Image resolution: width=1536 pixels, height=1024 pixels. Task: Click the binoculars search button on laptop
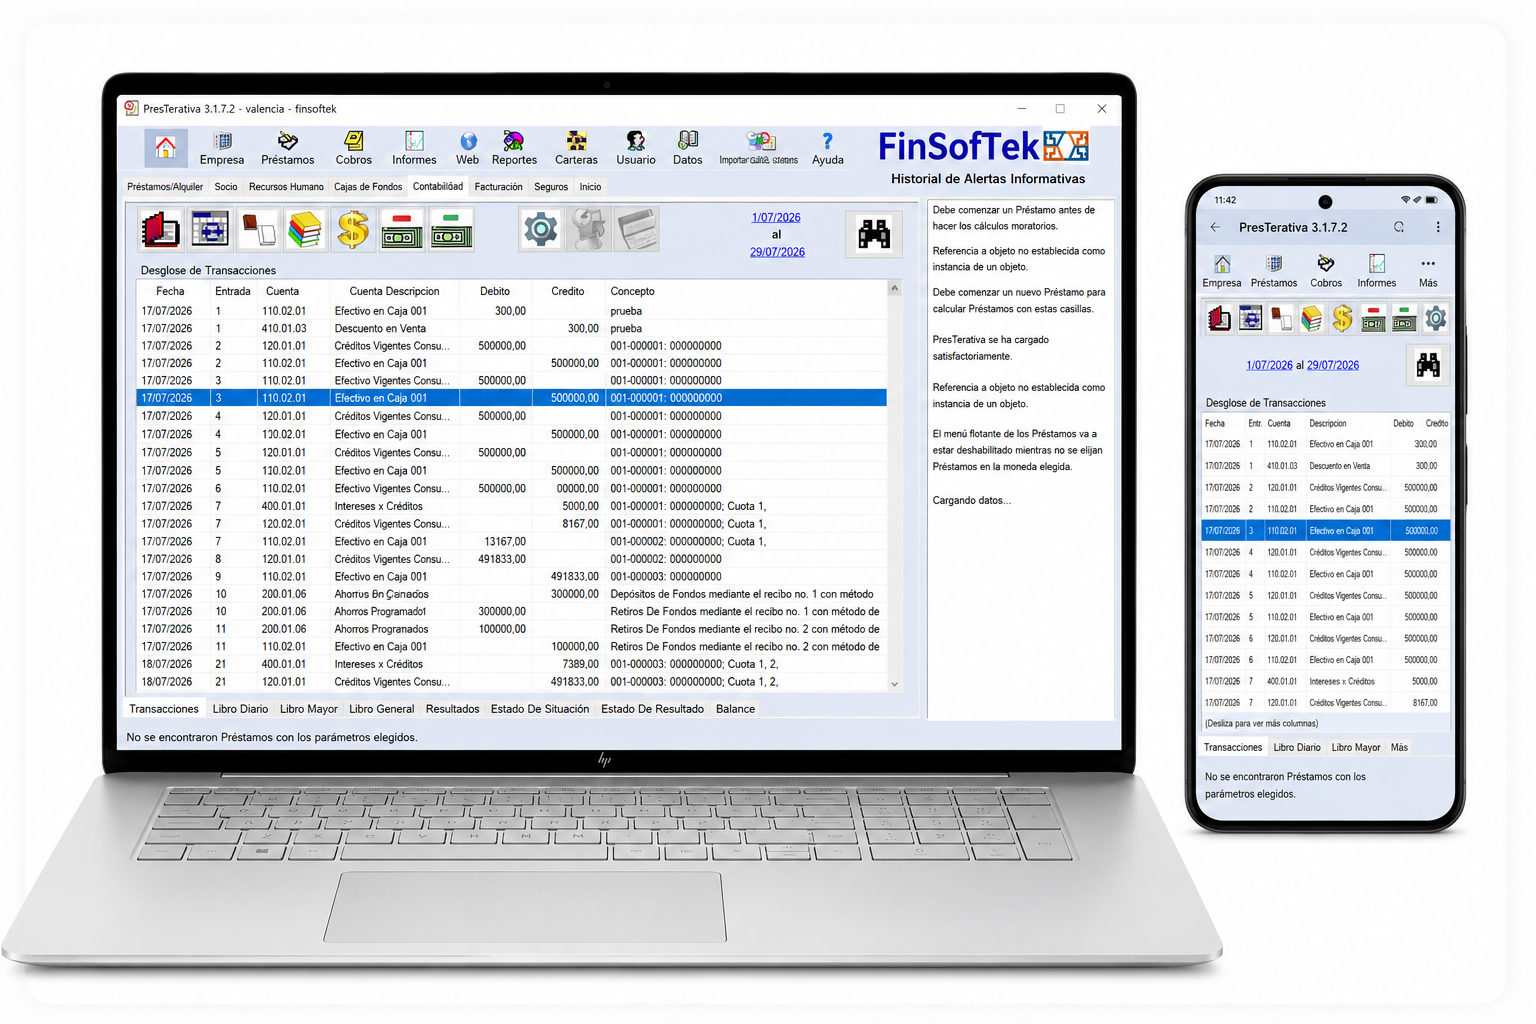tap(874, 234)
